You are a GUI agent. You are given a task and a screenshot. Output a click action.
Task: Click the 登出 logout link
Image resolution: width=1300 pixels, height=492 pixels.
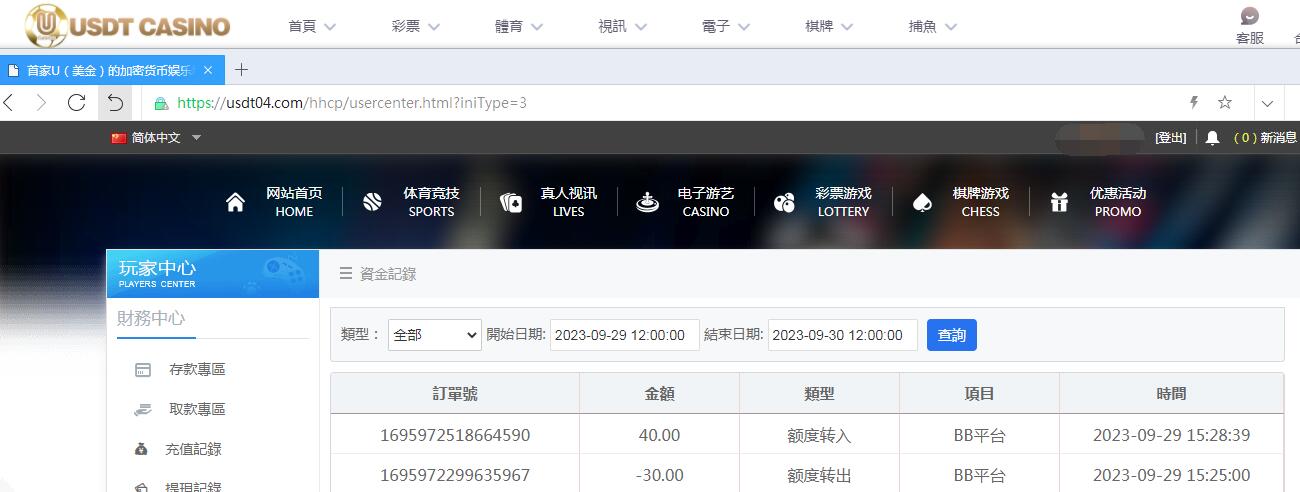pos(1170,138)
